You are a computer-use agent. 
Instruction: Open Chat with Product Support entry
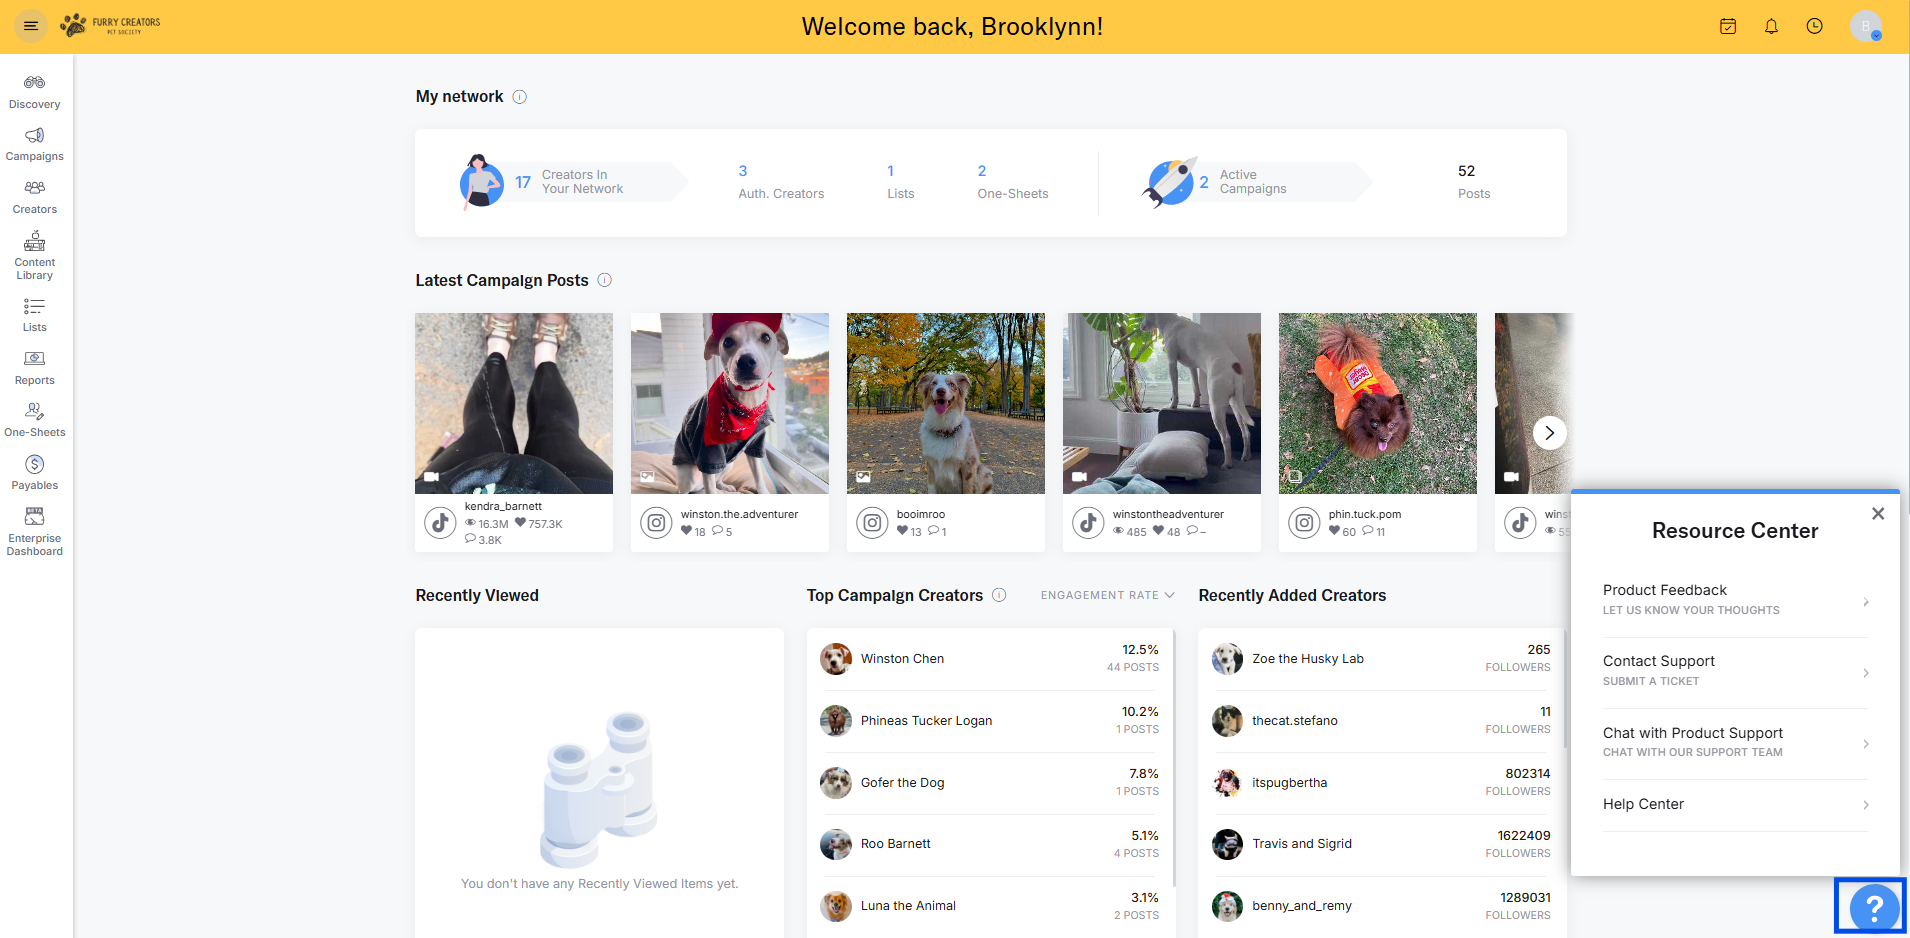tap(1735, 742)
